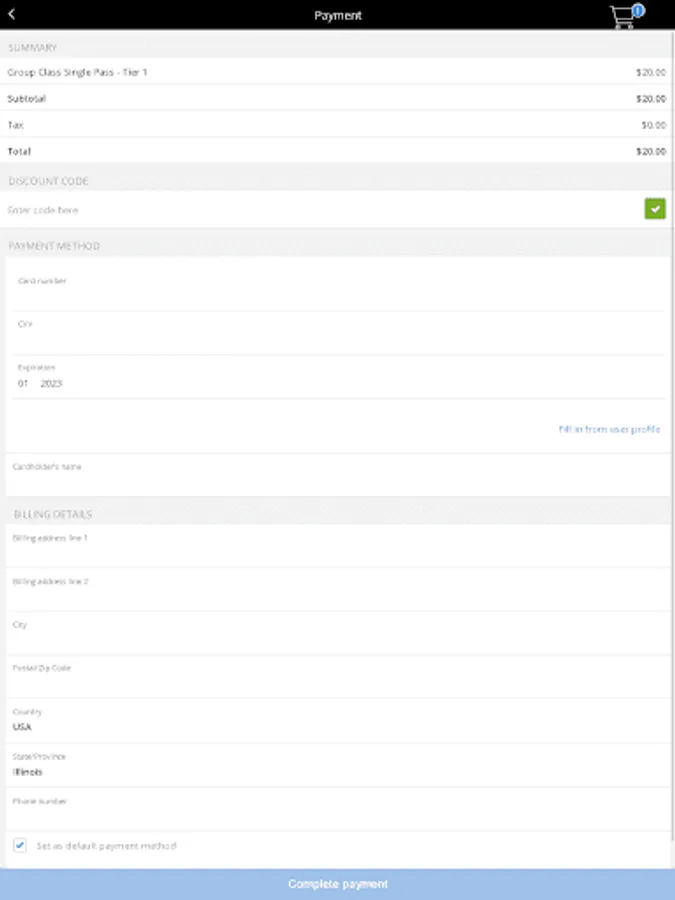Focus the City field
675x900 pixels.
coord(338,633)
